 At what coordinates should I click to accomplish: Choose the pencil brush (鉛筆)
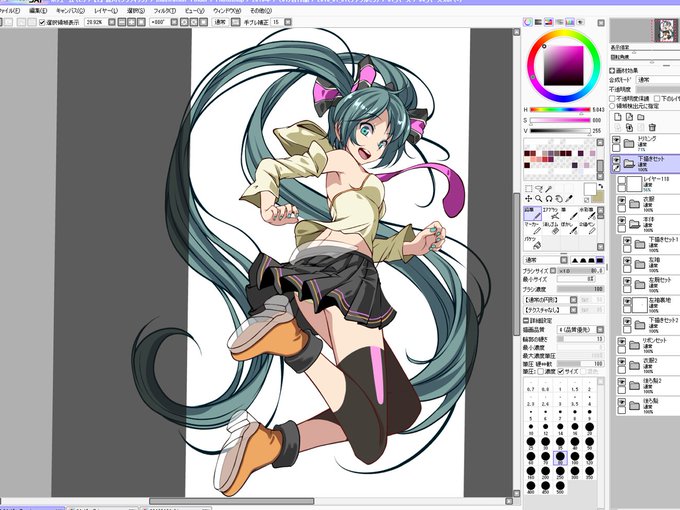point(532,213)
